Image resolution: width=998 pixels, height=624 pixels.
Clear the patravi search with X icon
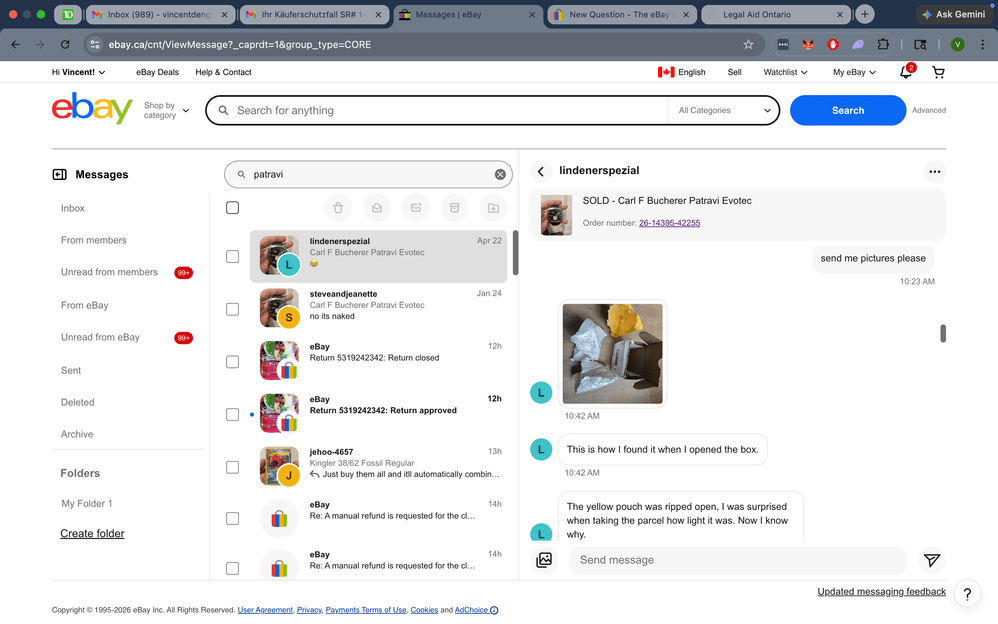[x=500, y=174]
